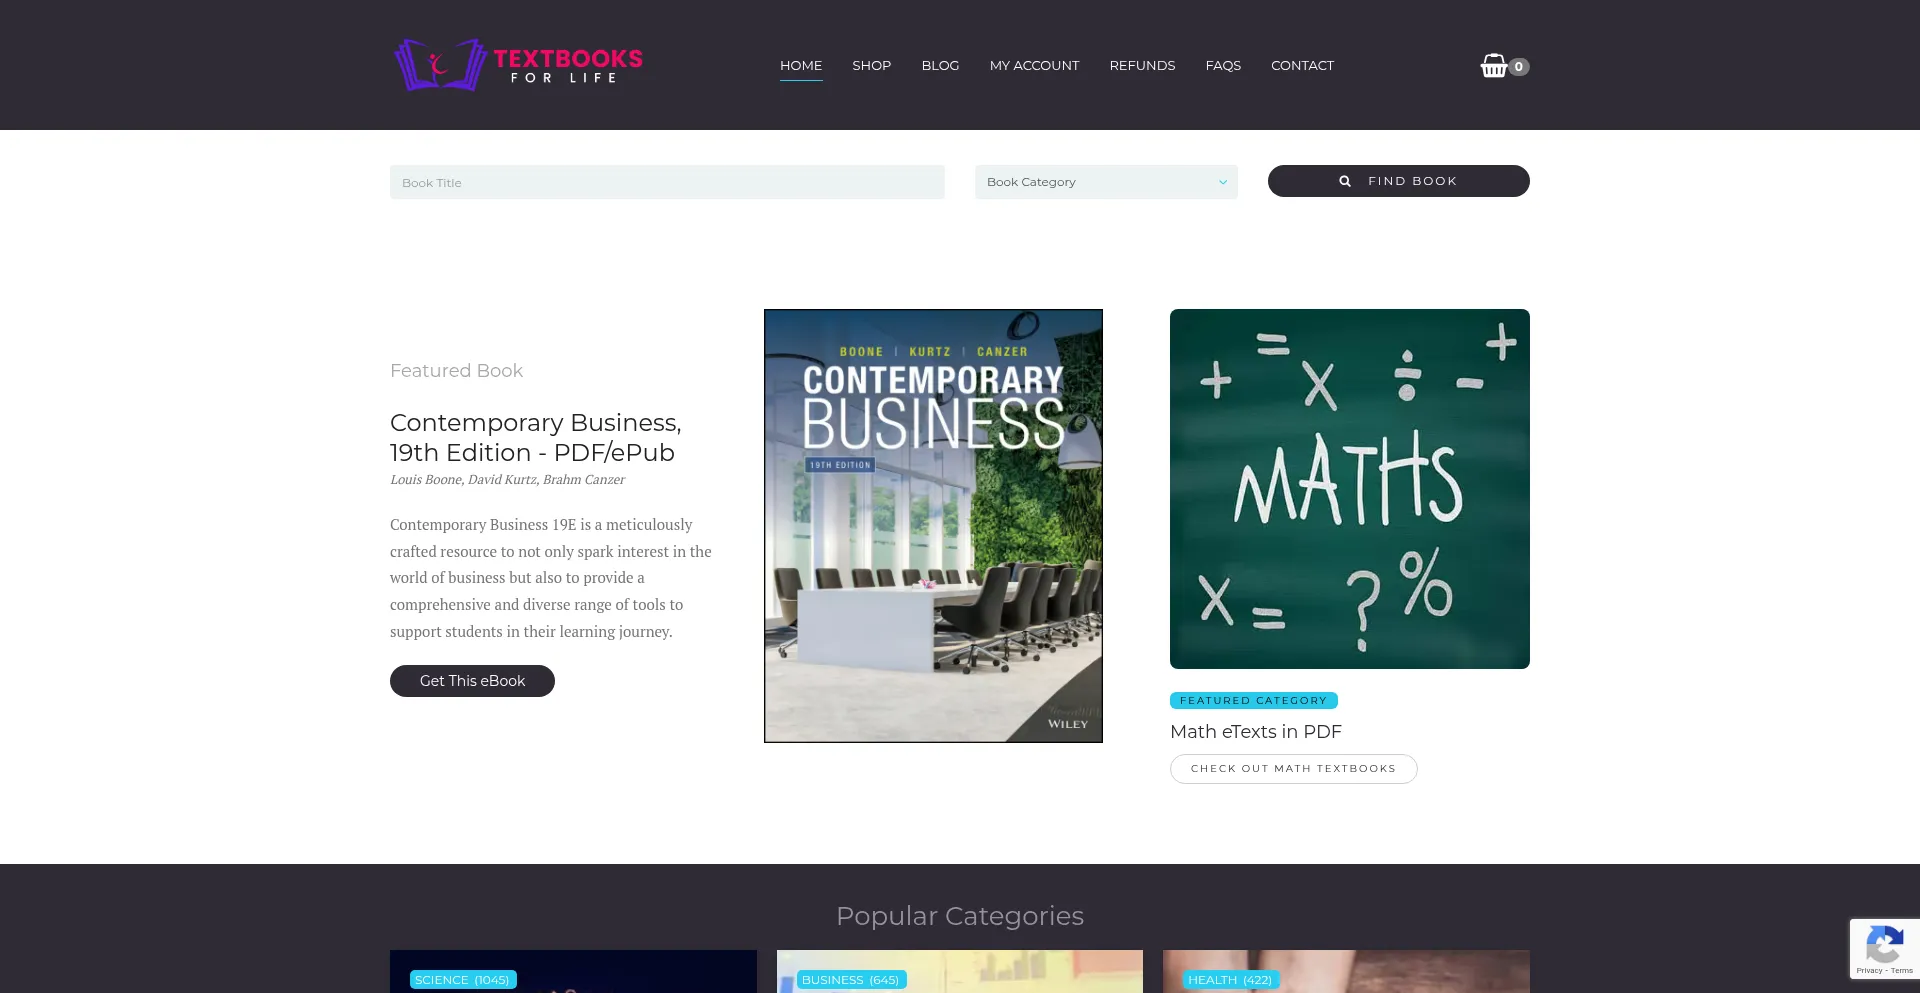Viewport: 1920px width, 993px height.
Task: Select the Business (645) category tag
Action: click(x=850, y=980)
